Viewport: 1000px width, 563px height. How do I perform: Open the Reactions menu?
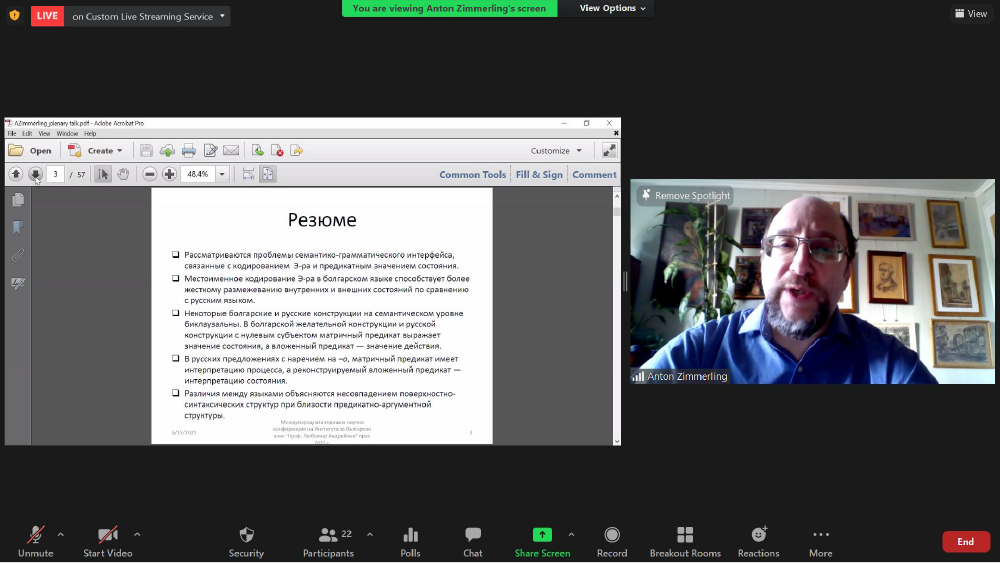click(x=759, y=541)
